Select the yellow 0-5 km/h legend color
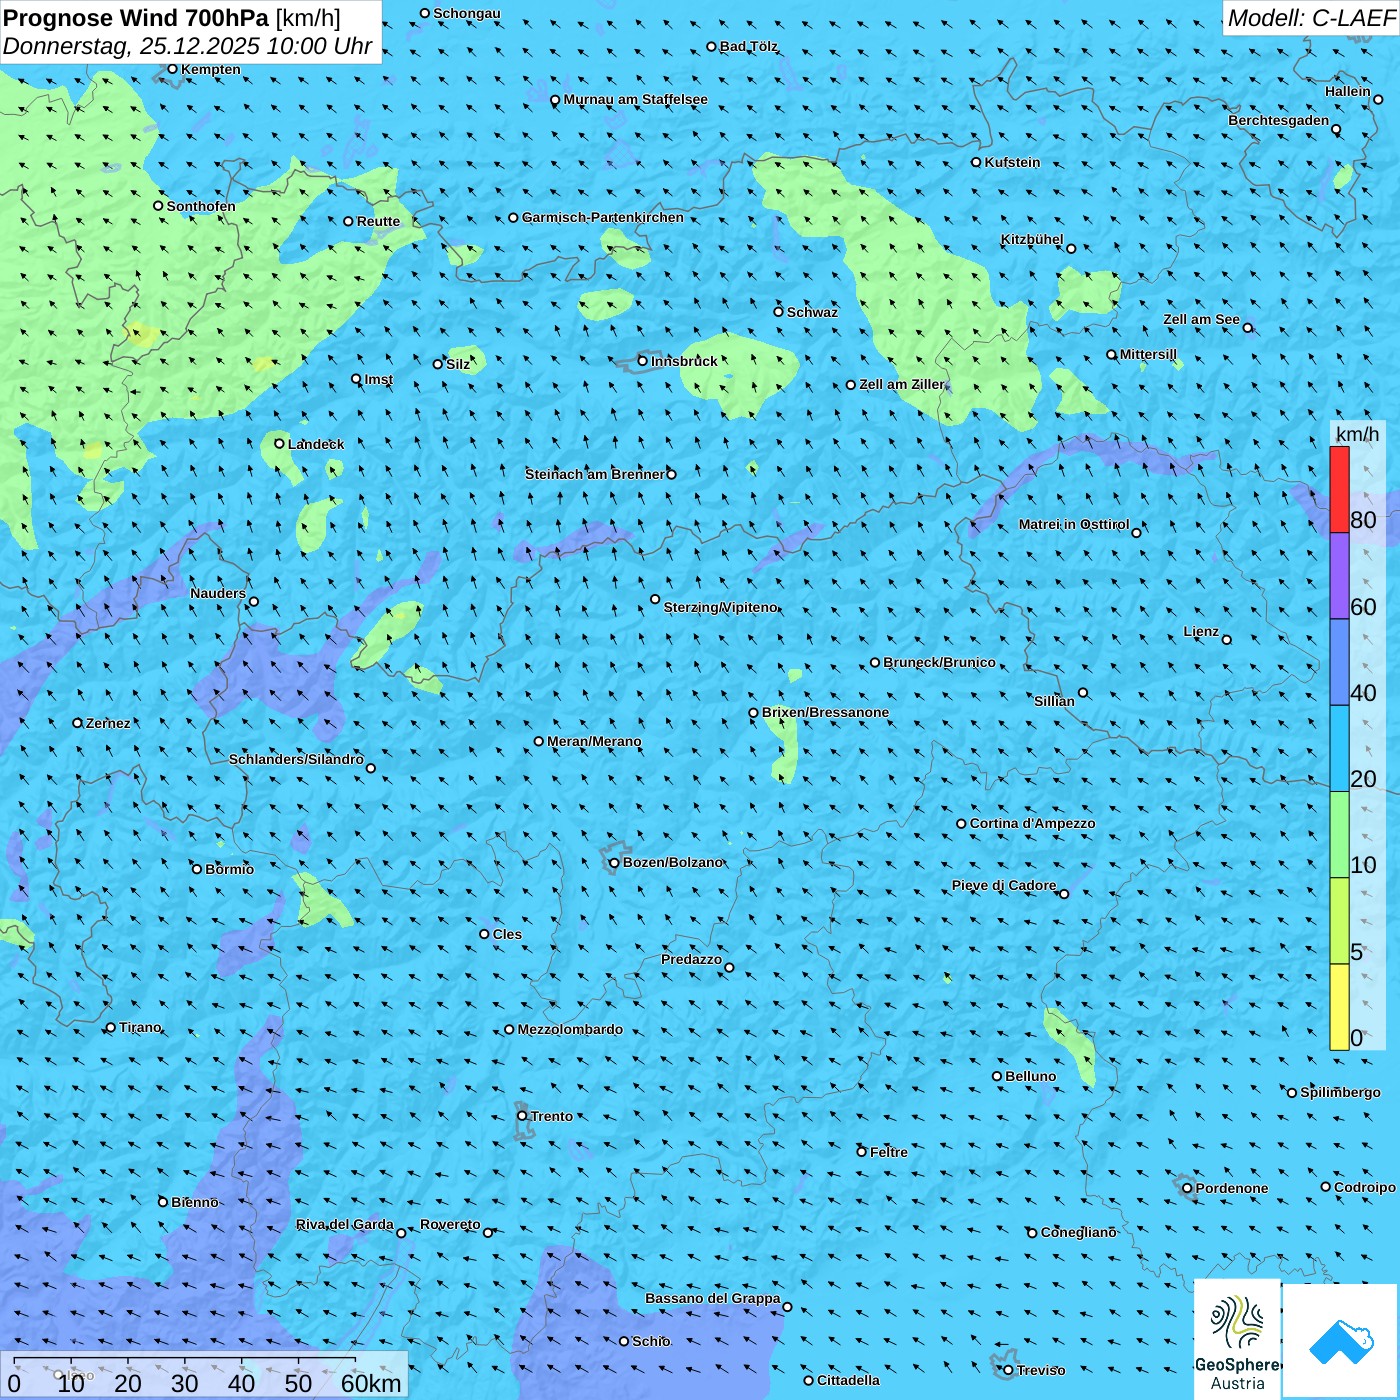The height and width of the screenshot is (1400, 1400). 1339,1007
